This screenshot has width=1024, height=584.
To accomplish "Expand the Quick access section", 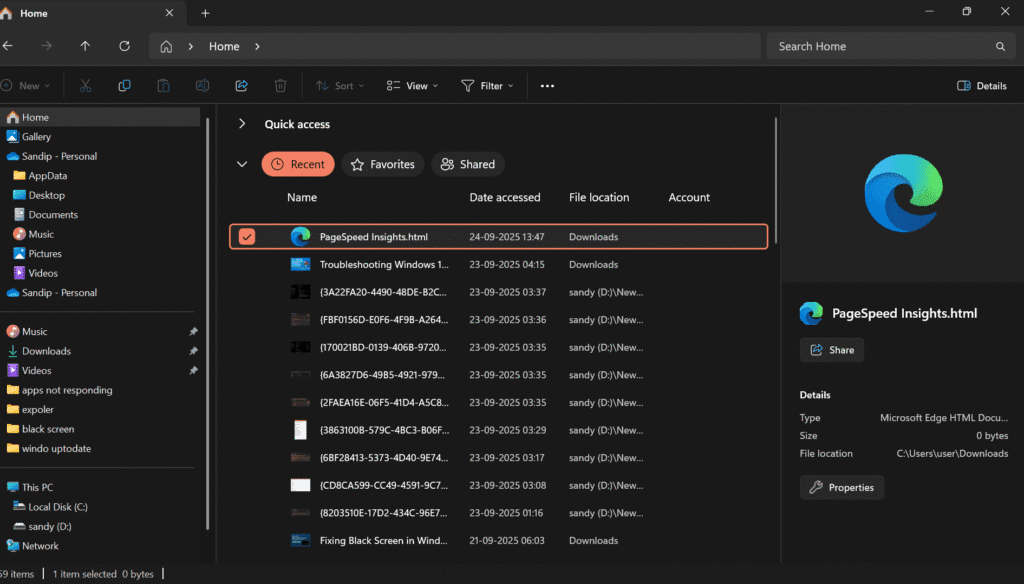I will pos(241,123).
